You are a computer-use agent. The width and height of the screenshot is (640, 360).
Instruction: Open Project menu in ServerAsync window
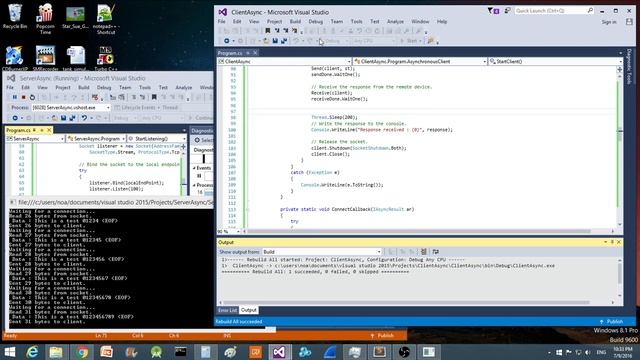click(x=63, y=87)
